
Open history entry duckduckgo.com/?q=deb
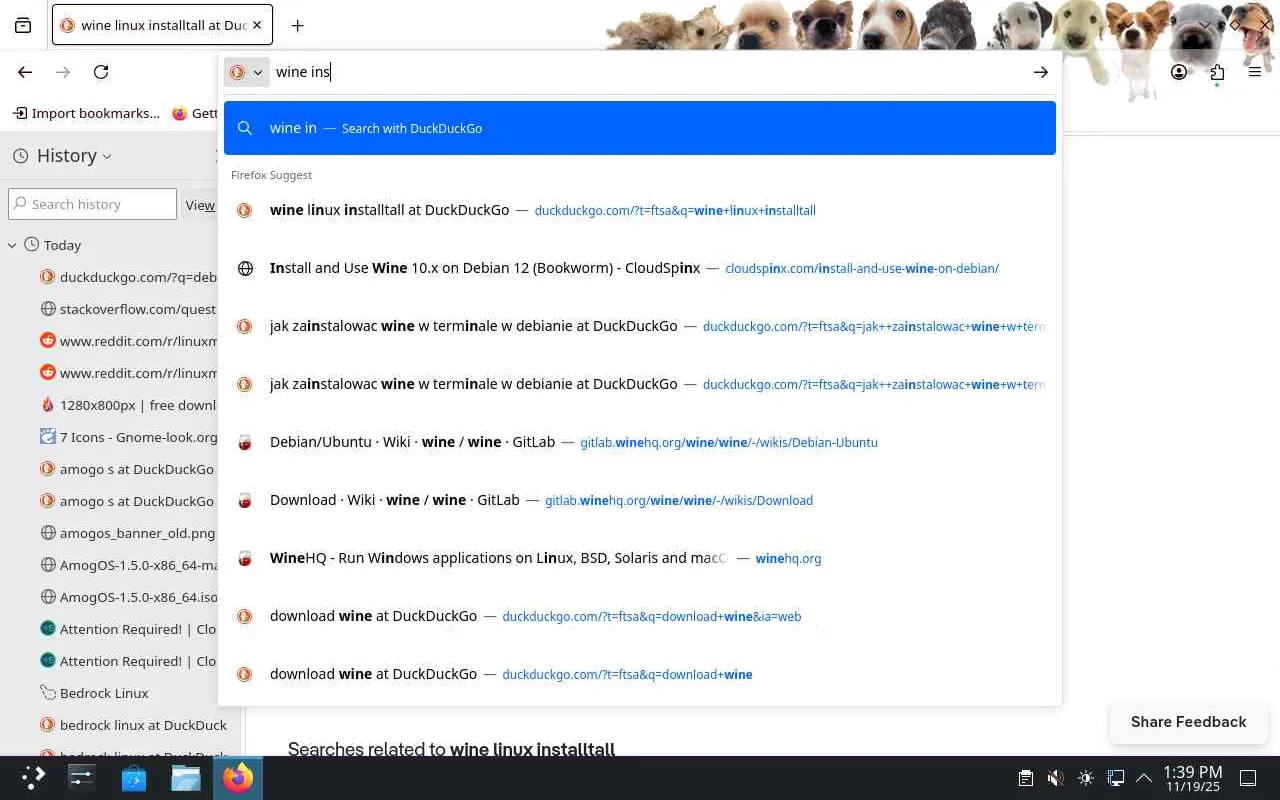tap(128, 277)
